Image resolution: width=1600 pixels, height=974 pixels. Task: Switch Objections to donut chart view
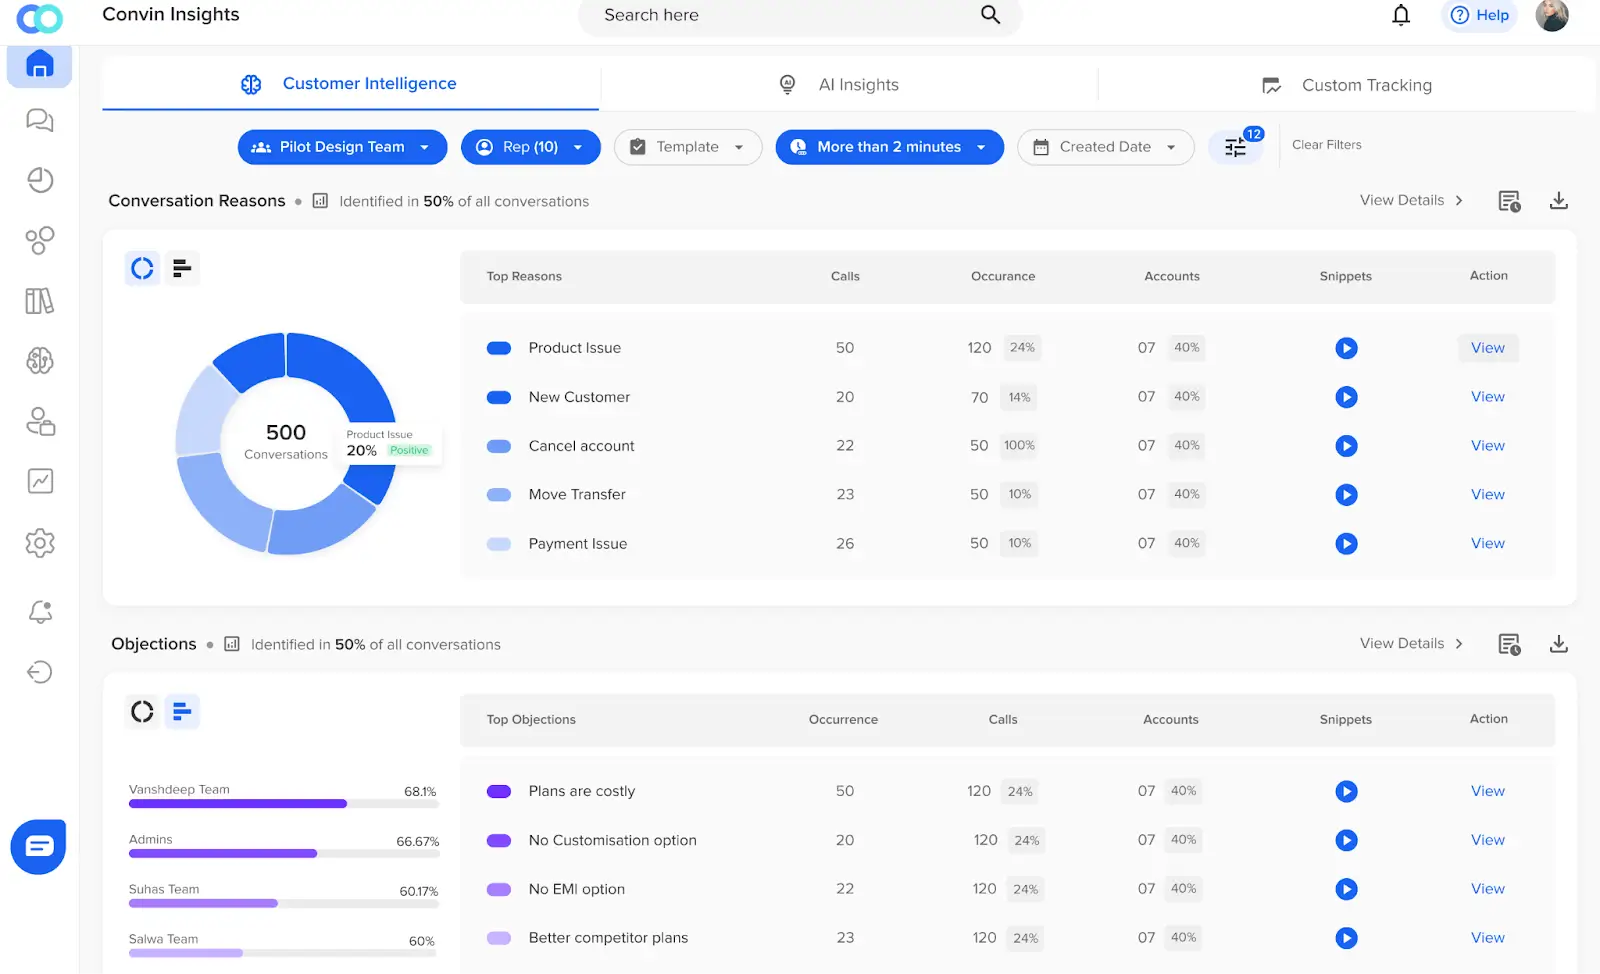pyautogui.click(x=141, y=711)
